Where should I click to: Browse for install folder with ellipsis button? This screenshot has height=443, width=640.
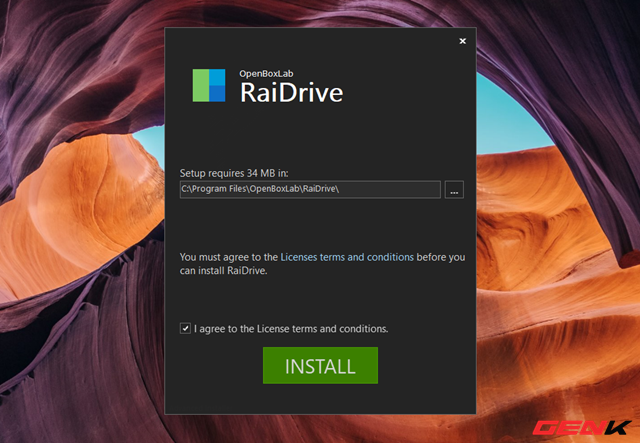[x=454, y=189]
